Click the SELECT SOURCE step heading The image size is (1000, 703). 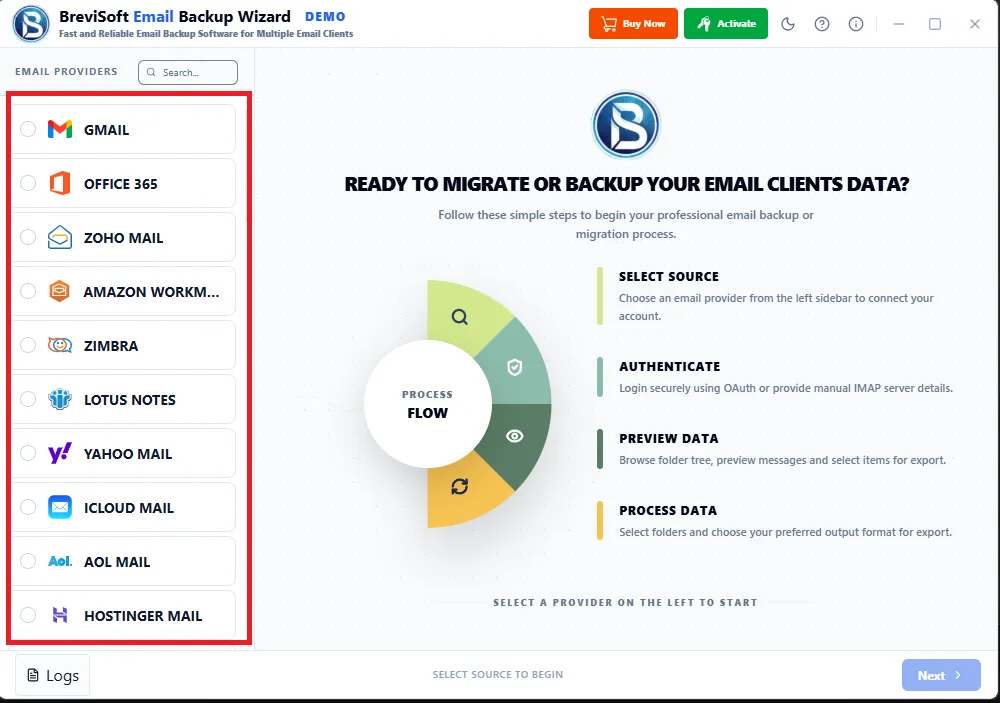click(x=669, y=276)
